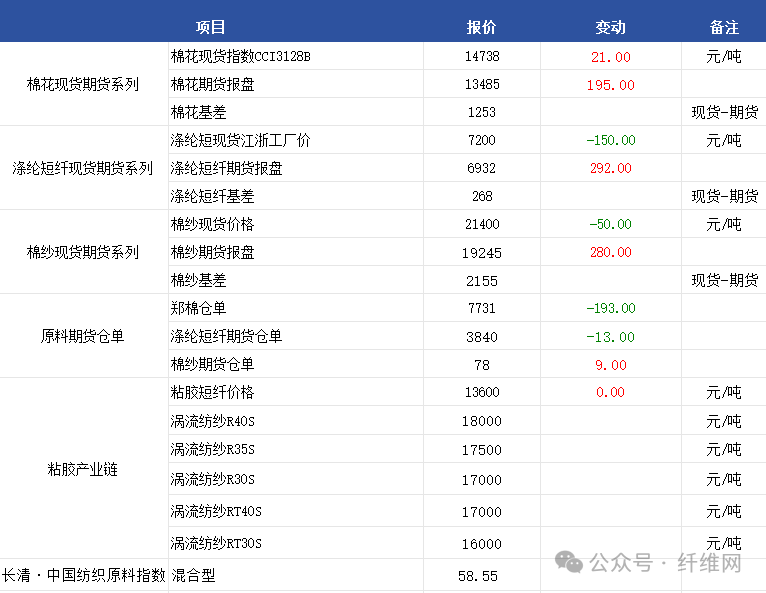Select the 棉花现货期货系列 category cell
Viewport: 766px width, 593px height.
[83, 84]
